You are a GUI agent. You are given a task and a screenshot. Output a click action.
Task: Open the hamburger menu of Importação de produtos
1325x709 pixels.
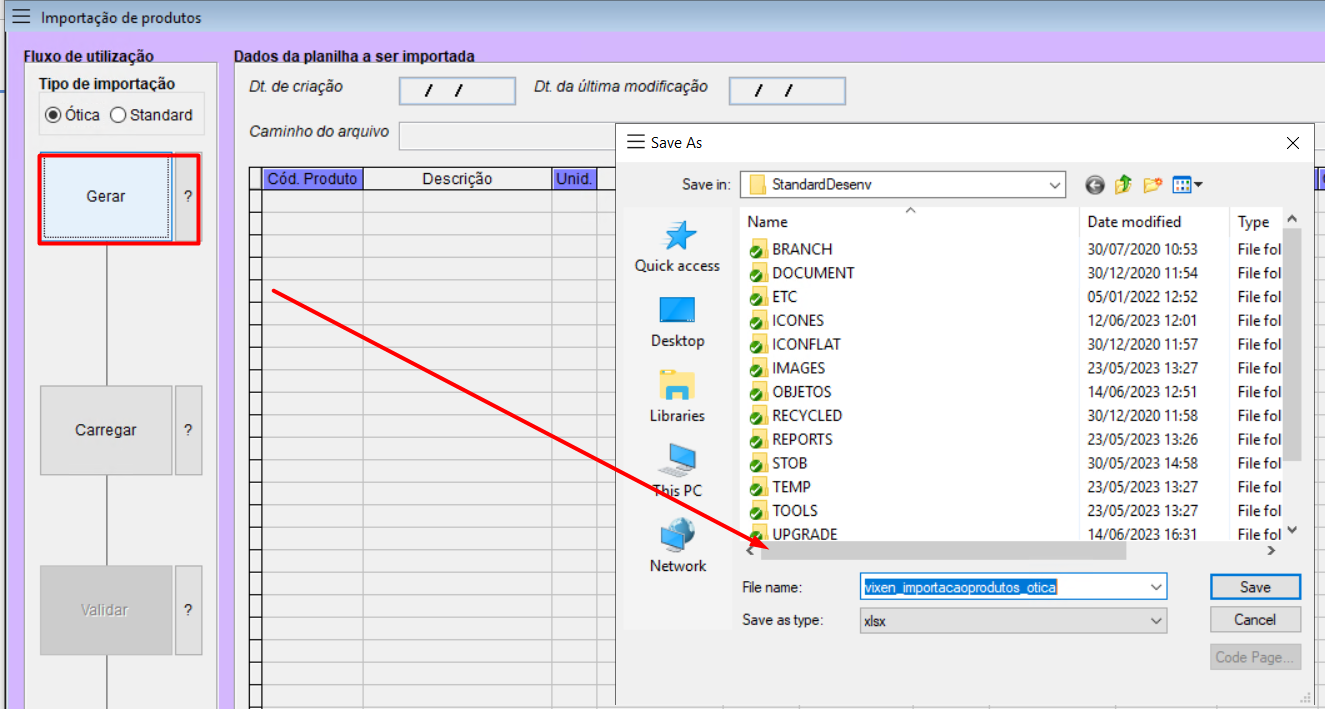(x=21, y=18)
